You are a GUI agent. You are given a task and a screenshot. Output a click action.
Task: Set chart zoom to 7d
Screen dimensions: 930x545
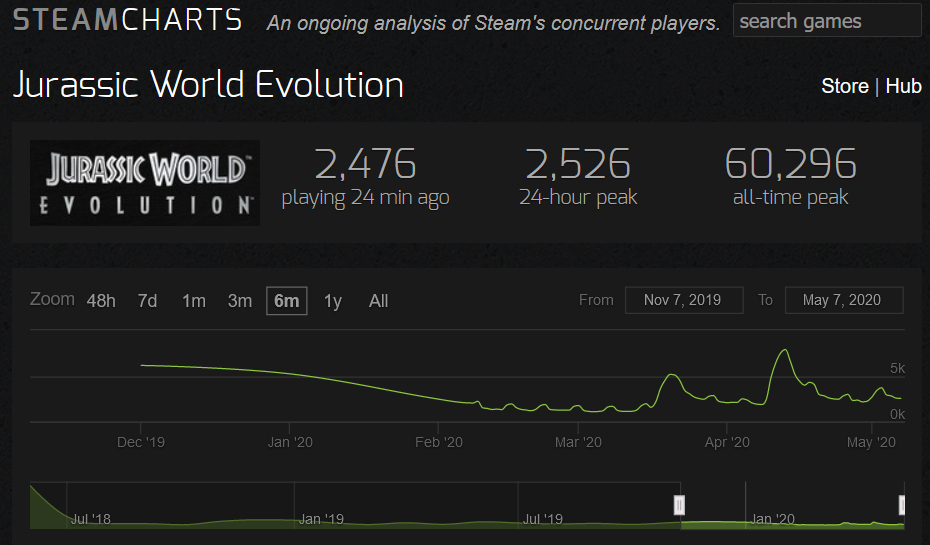coord(147,301)
